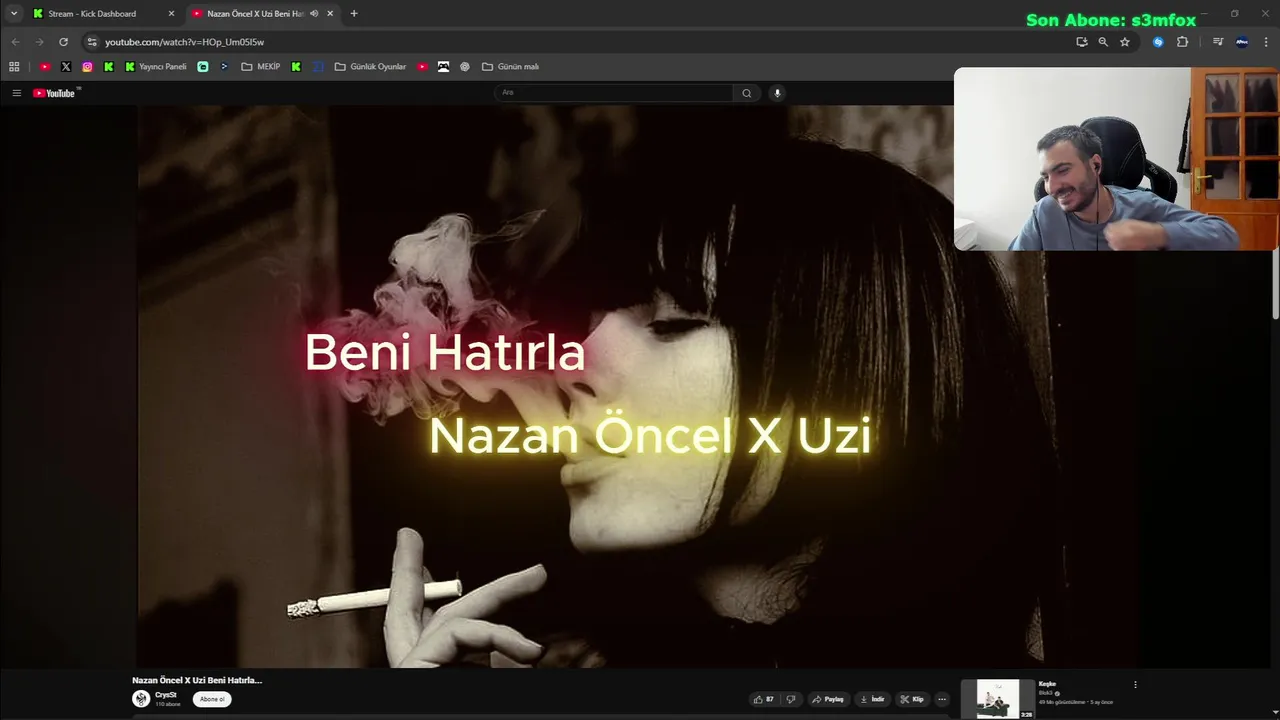Open the Kick bookmark after MEKİP
The image size is (1280, 720).
296,67
